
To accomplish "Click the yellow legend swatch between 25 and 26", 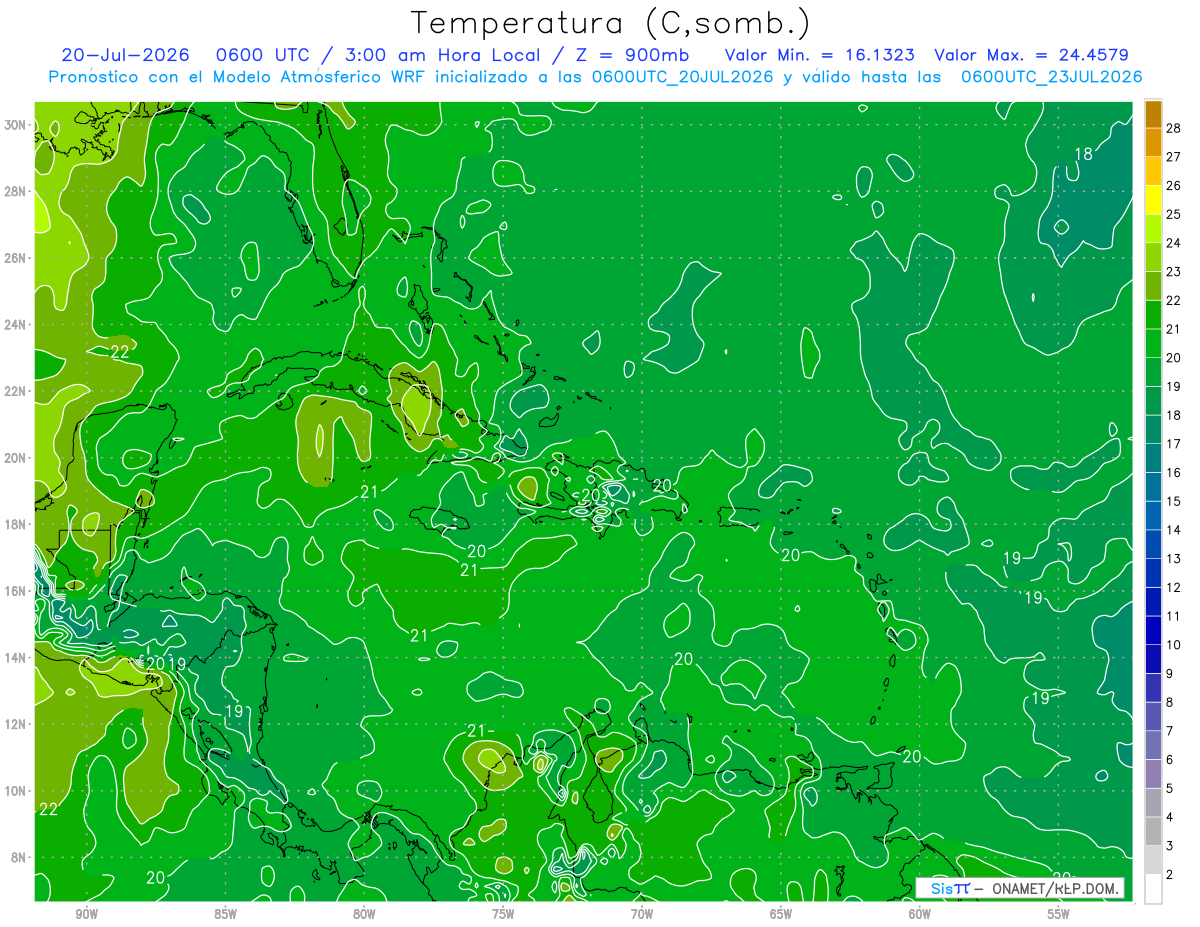I will tap(1153, 199).
